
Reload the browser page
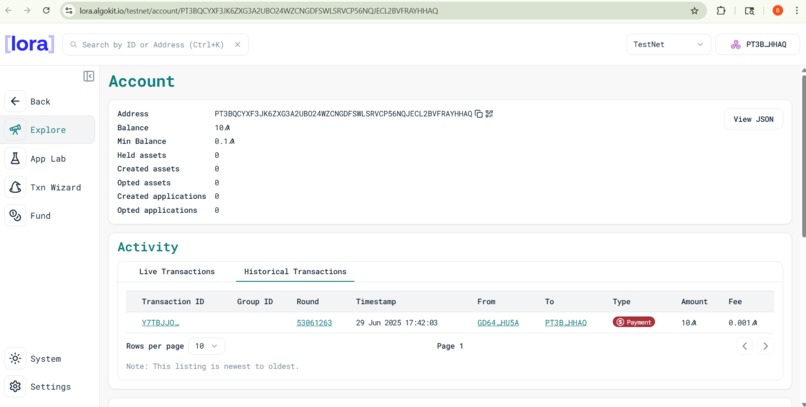(46, 10)
